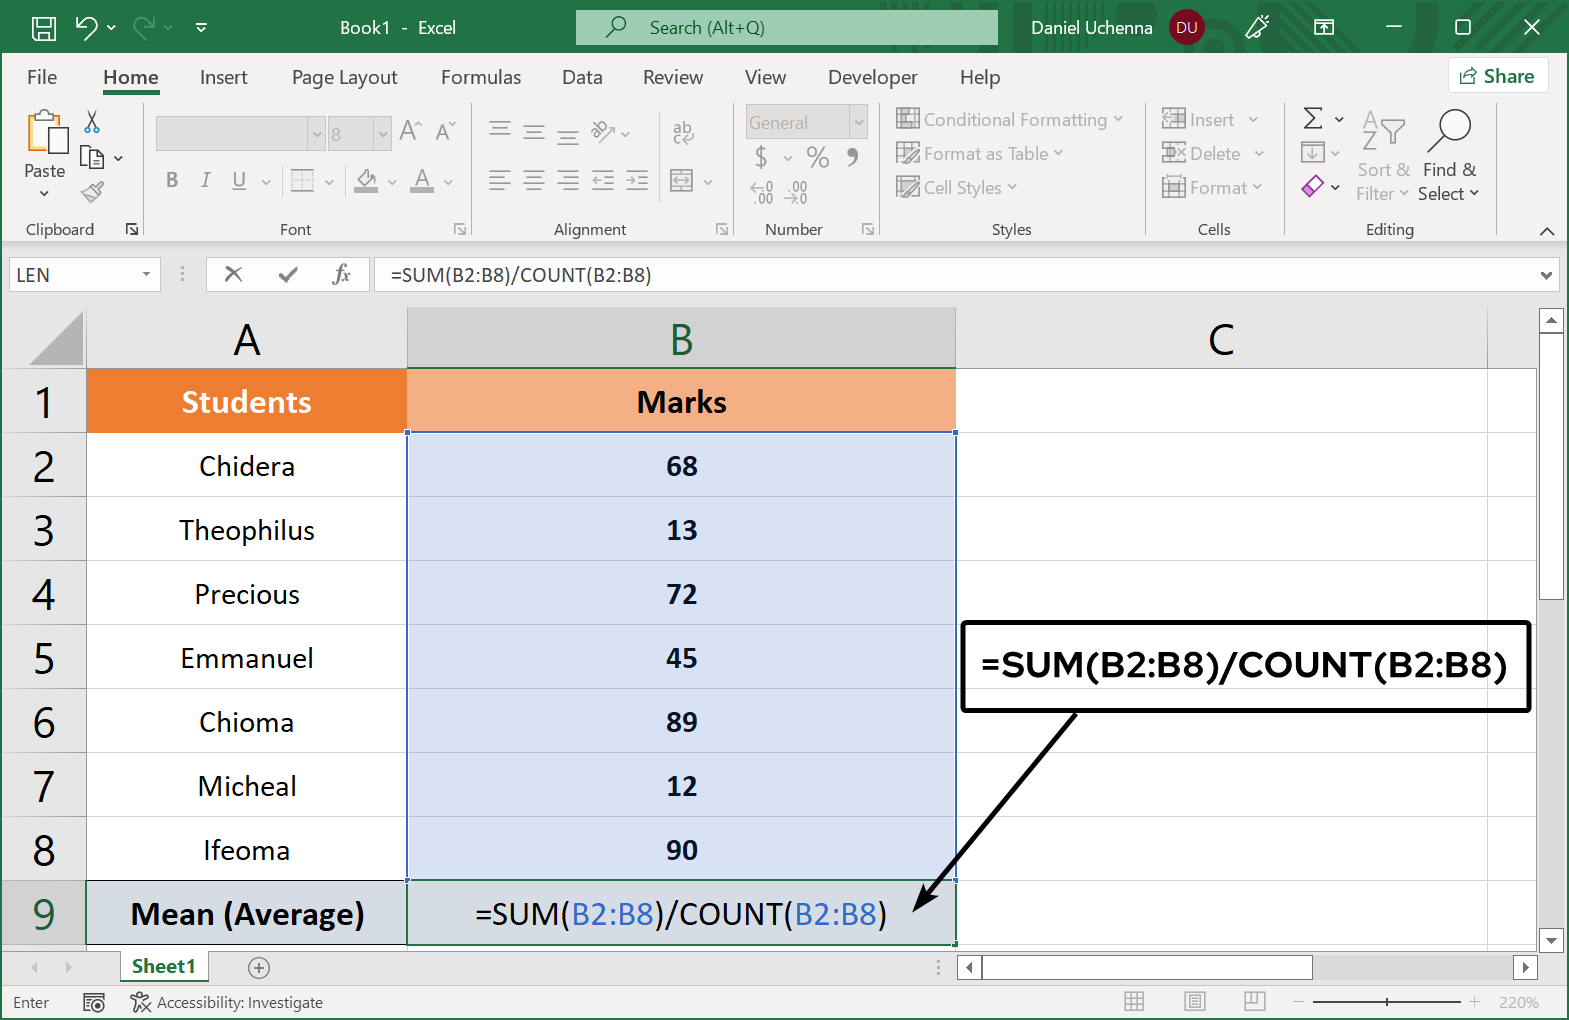This screenshot has height=1020, width=1569.
Task: Click the Save icon in title bar
Action: (44, 28)
